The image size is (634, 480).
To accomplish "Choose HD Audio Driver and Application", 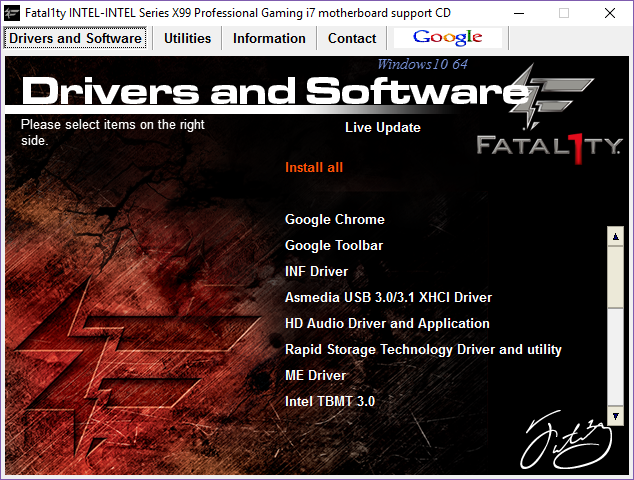I will tap(387, 324).
